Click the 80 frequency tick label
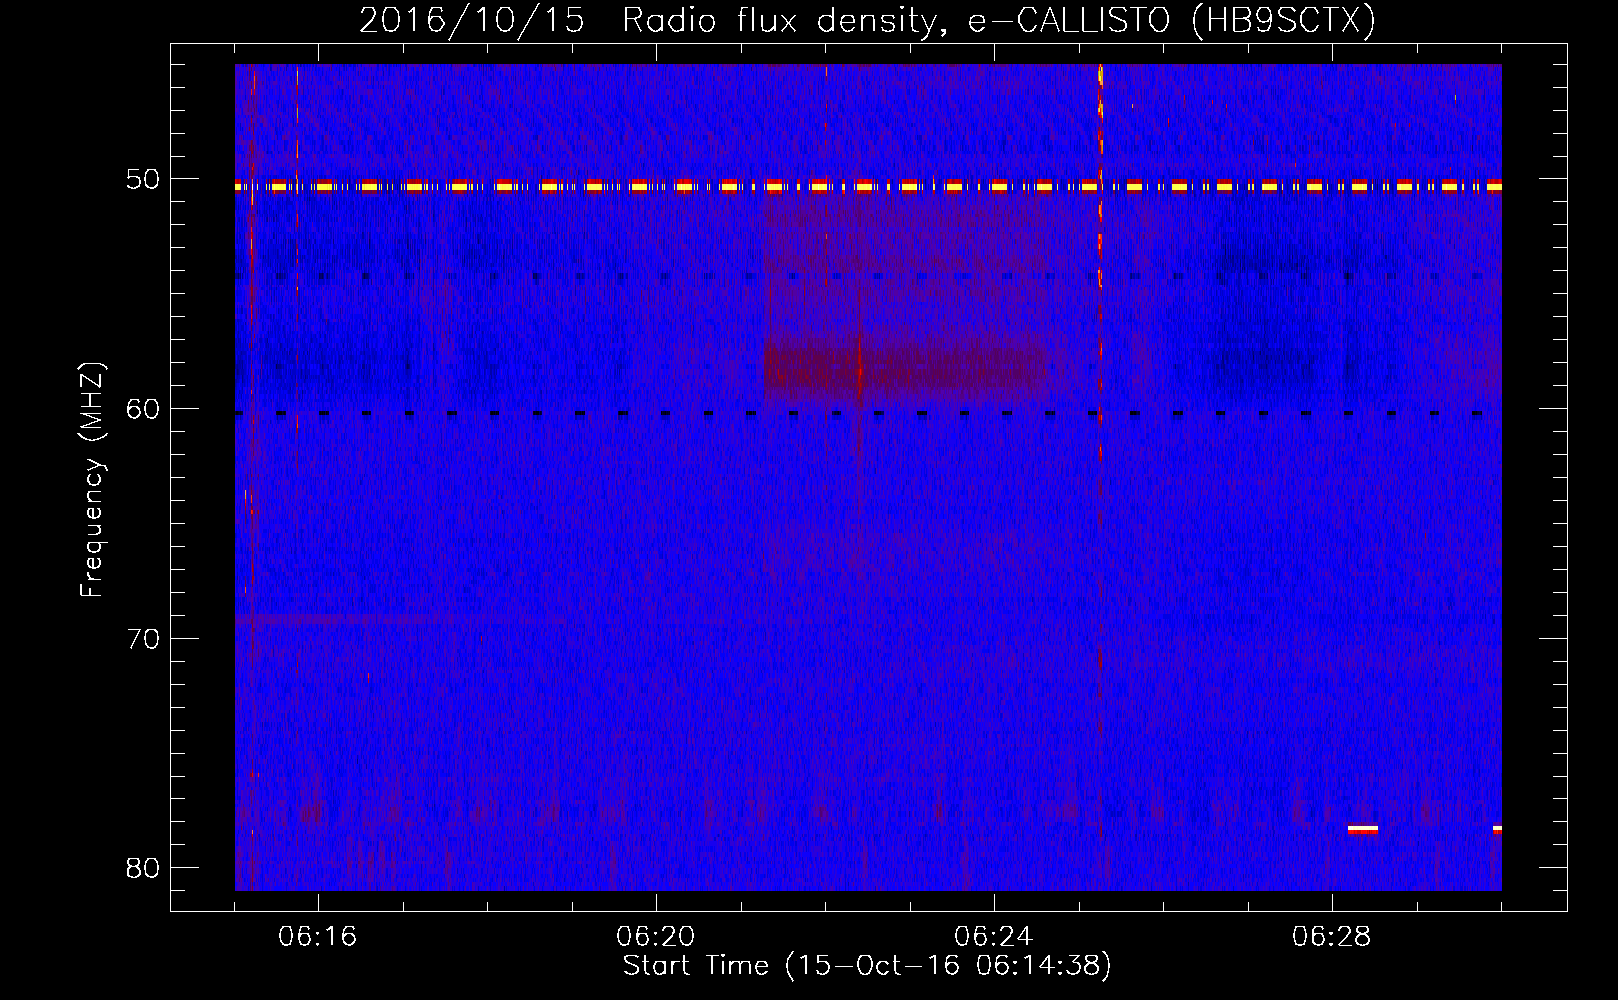 (143, 867)
